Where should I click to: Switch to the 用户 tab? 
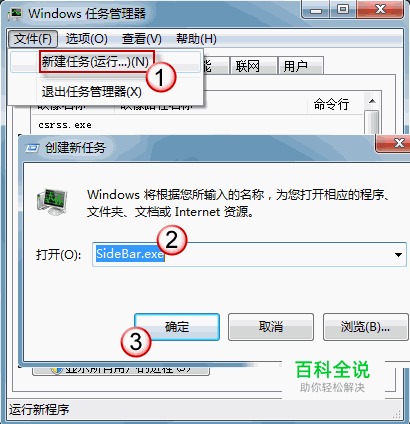click(301, 66)
